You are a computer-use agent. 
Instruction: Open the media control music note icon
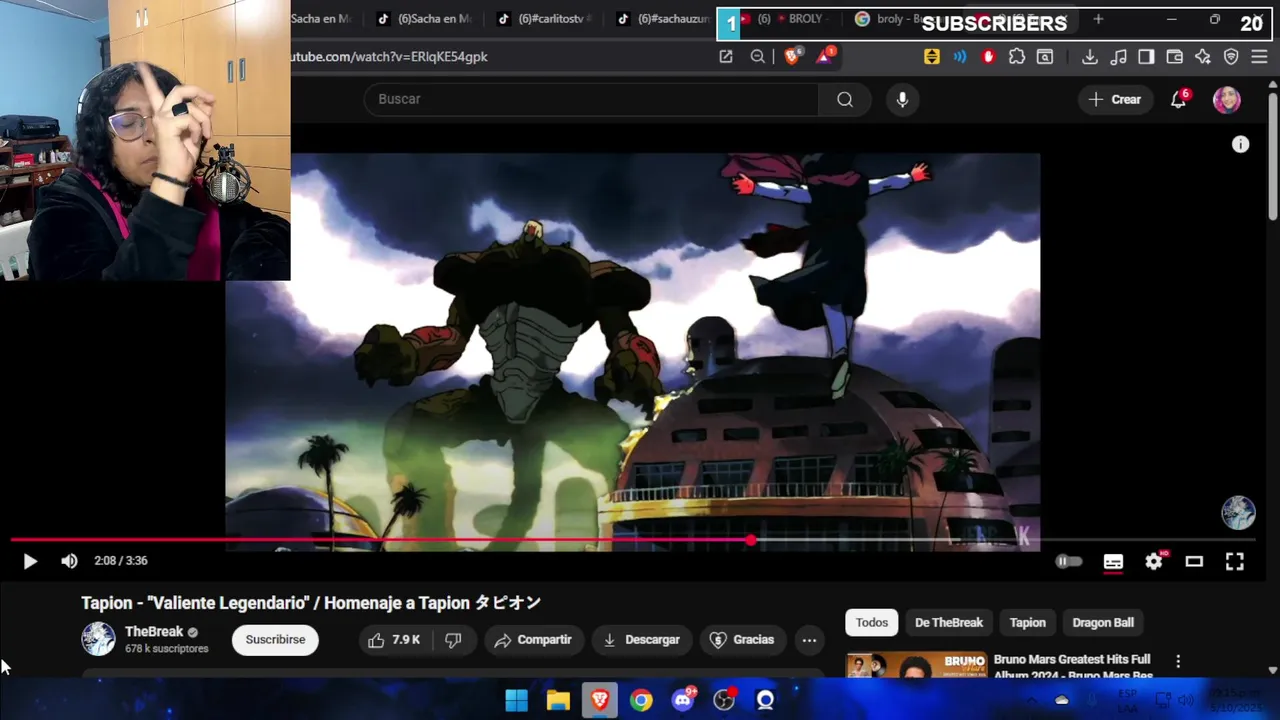pyautogui.click(x=1119, y=57)
